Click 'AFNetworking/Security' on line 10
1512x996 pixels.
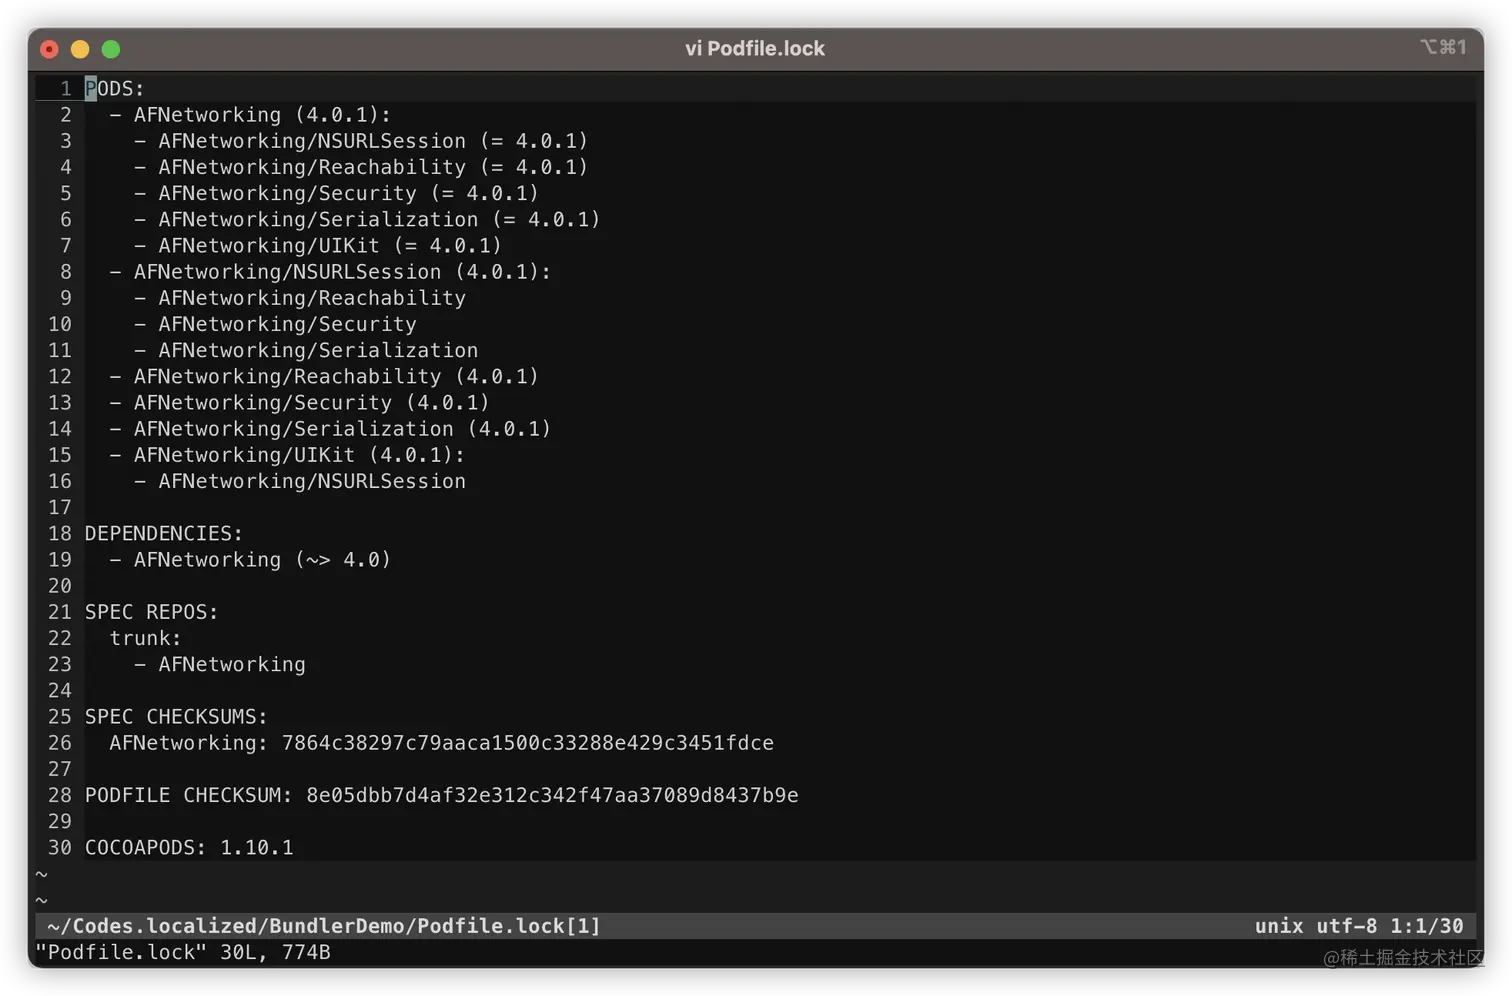(287, 324)
